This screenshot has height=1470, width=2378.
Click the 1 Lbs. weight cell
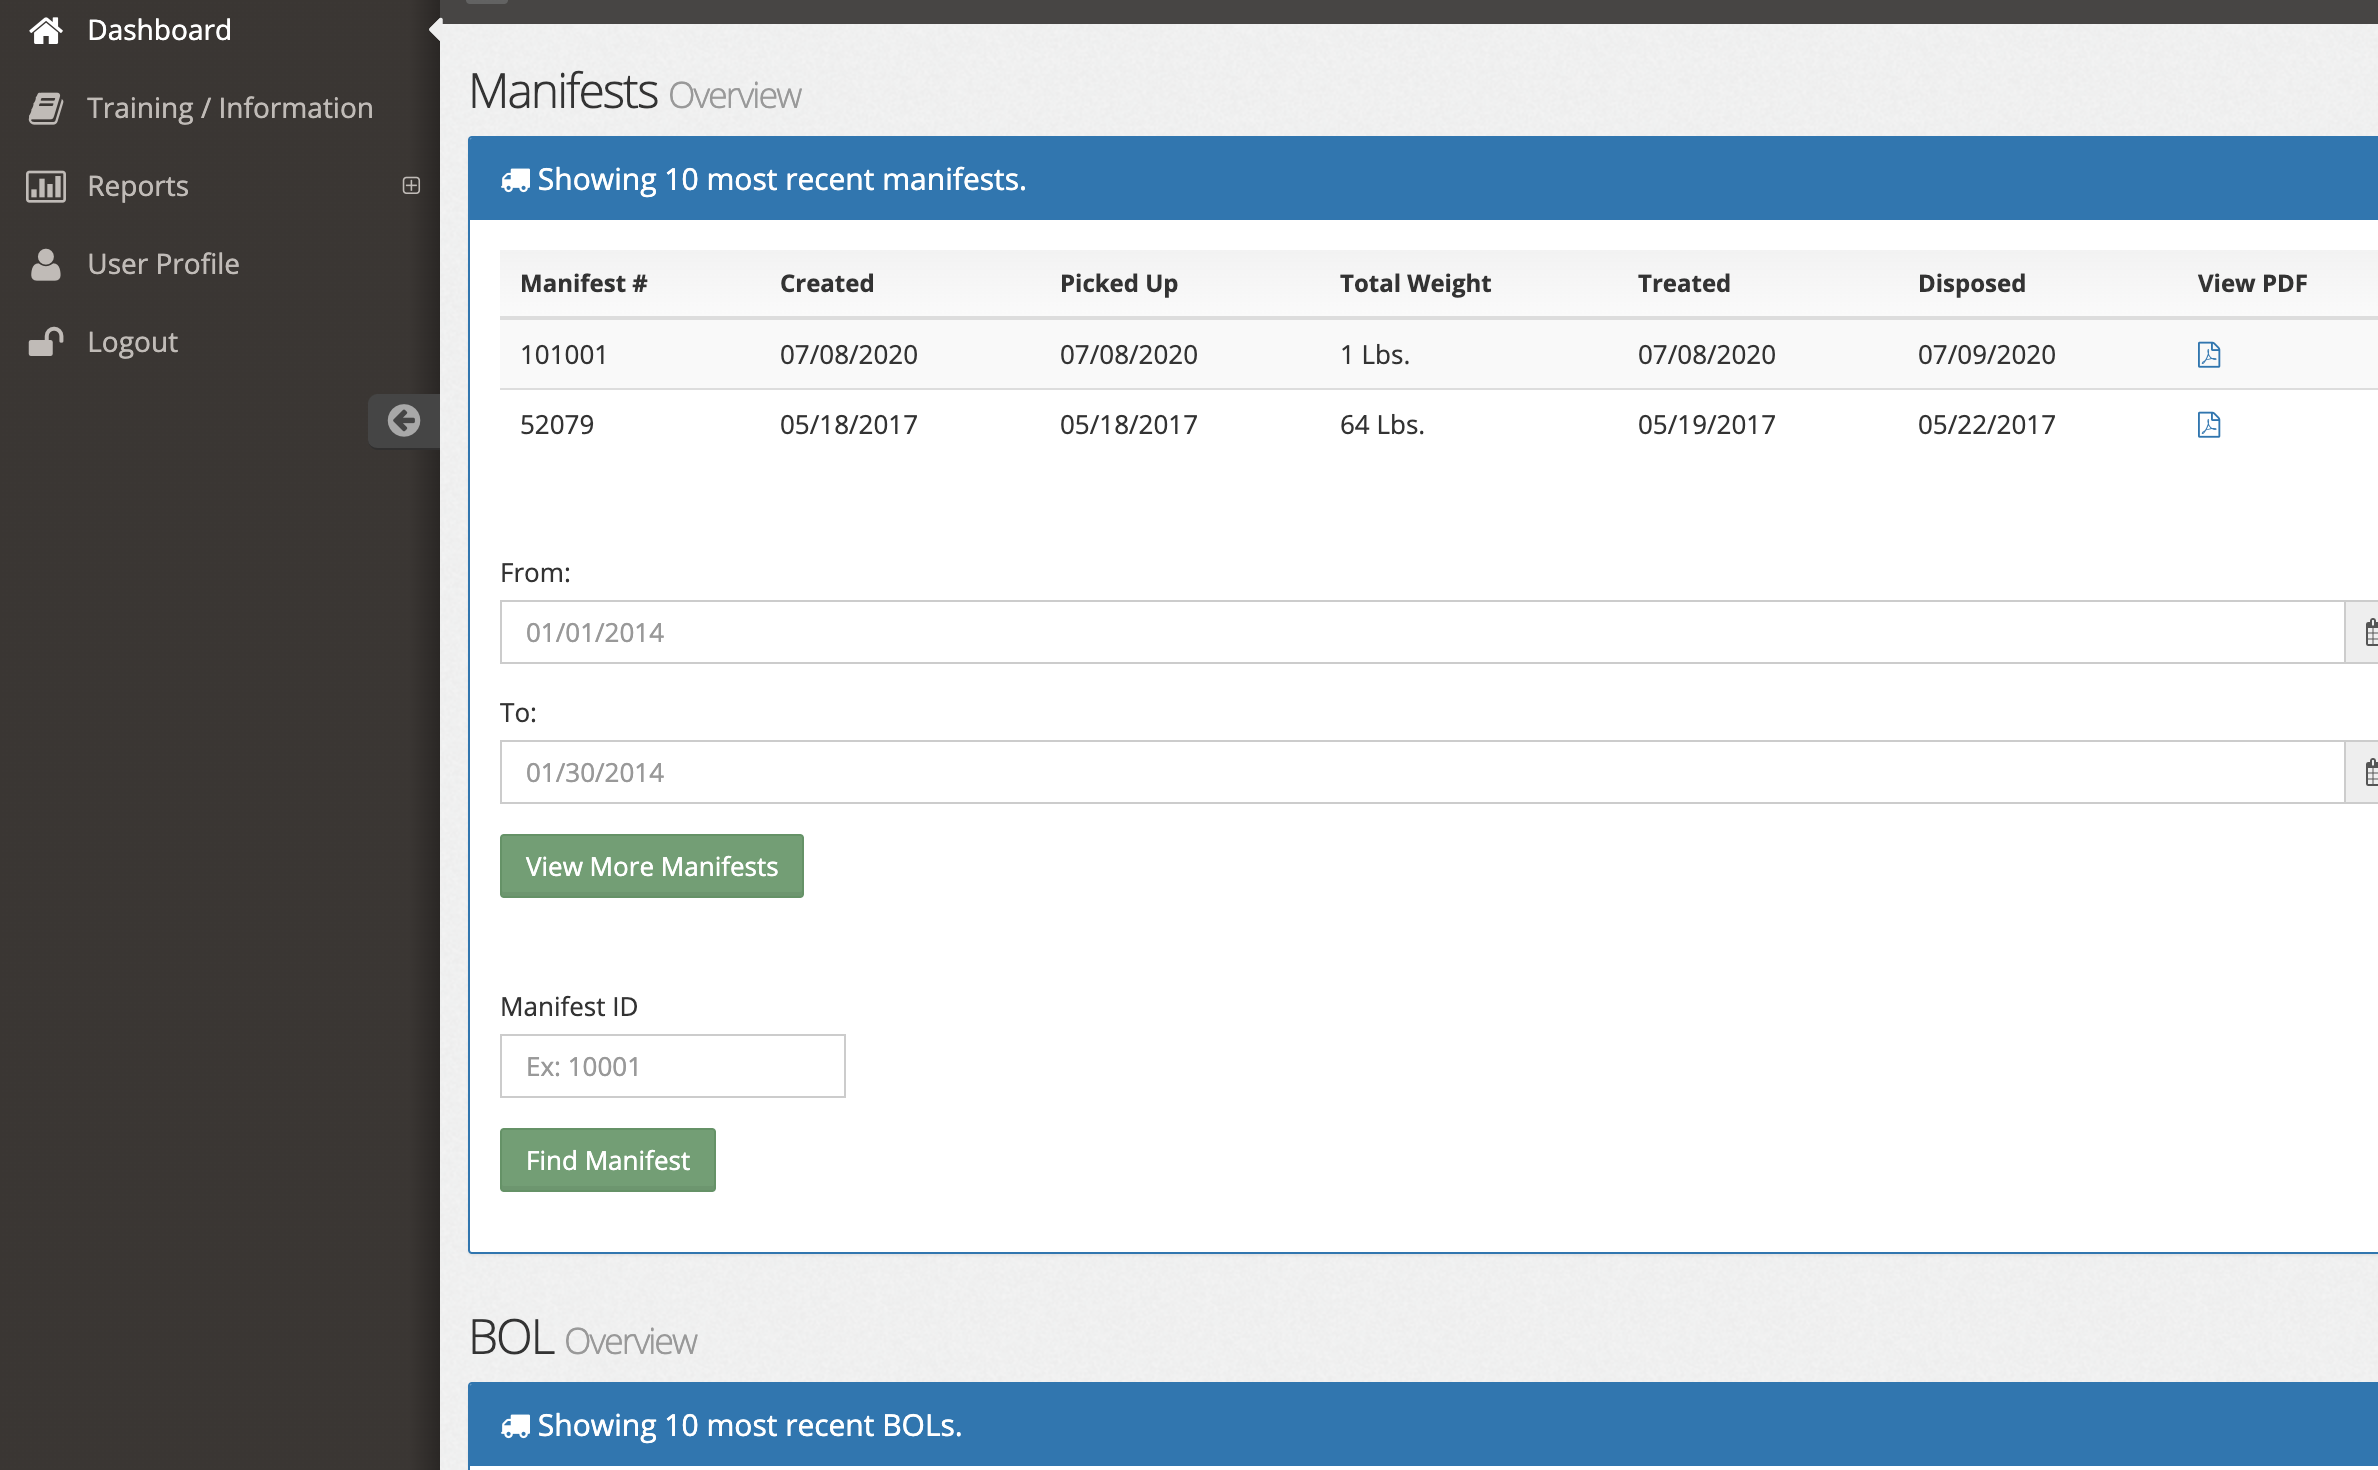pos(1375,355)
